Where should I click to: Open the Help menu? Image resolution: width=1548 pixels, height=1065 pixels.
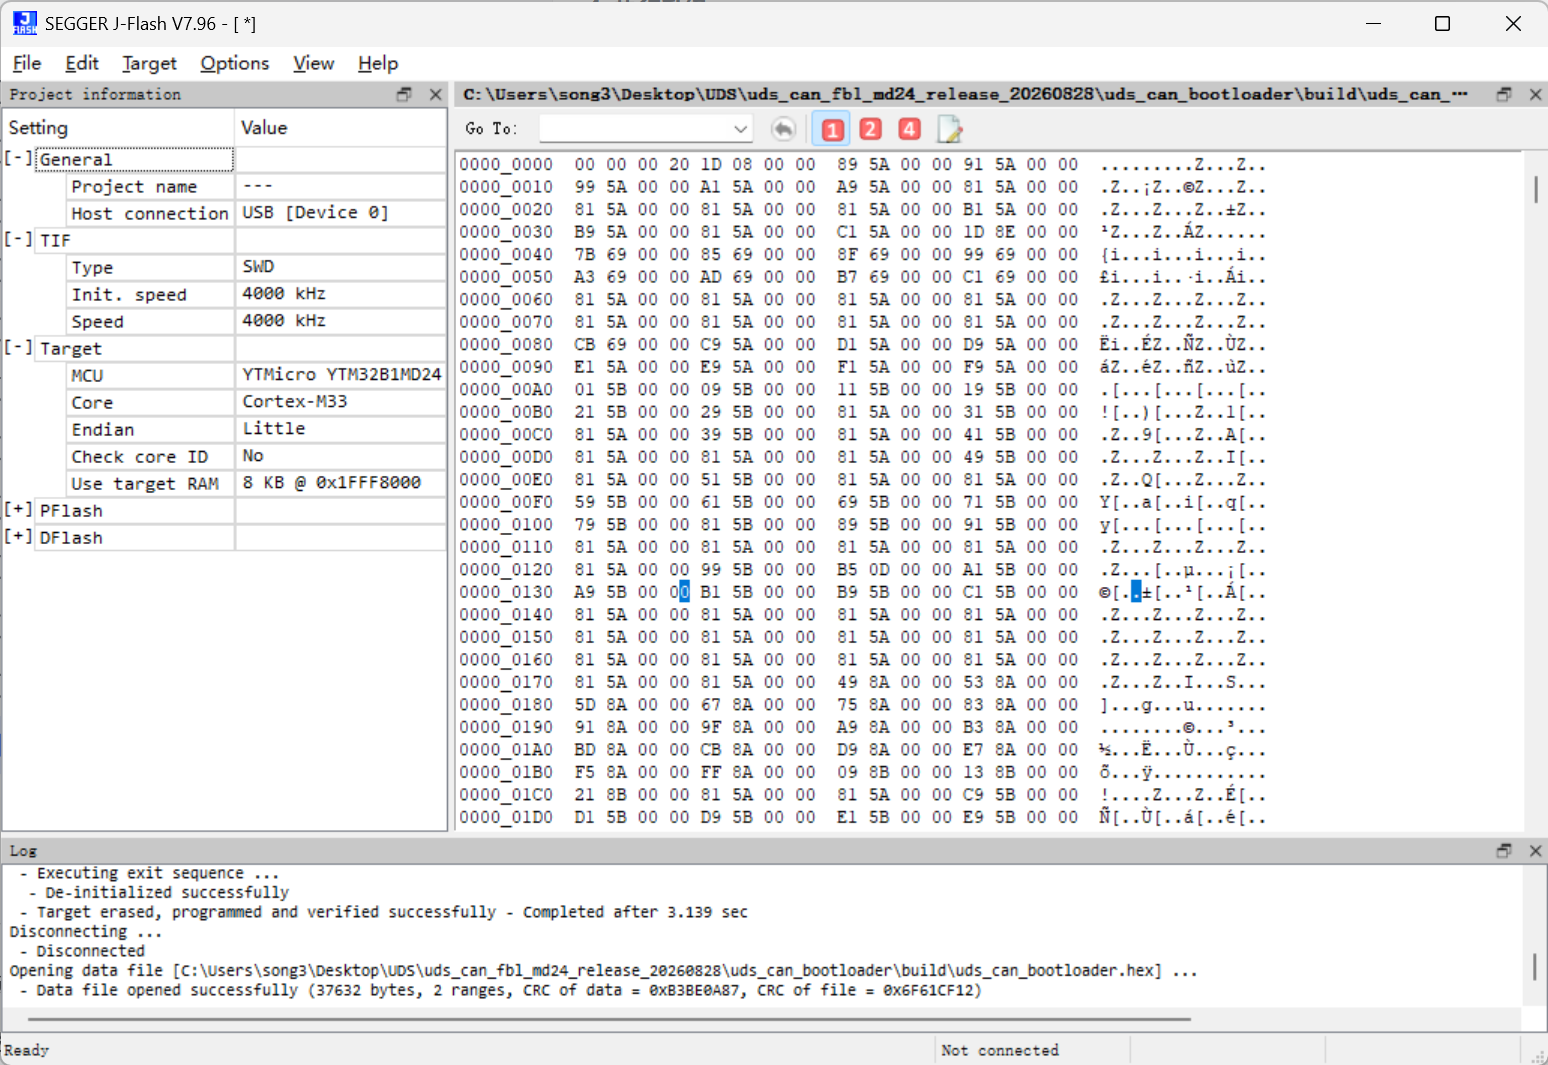(378, 63)
